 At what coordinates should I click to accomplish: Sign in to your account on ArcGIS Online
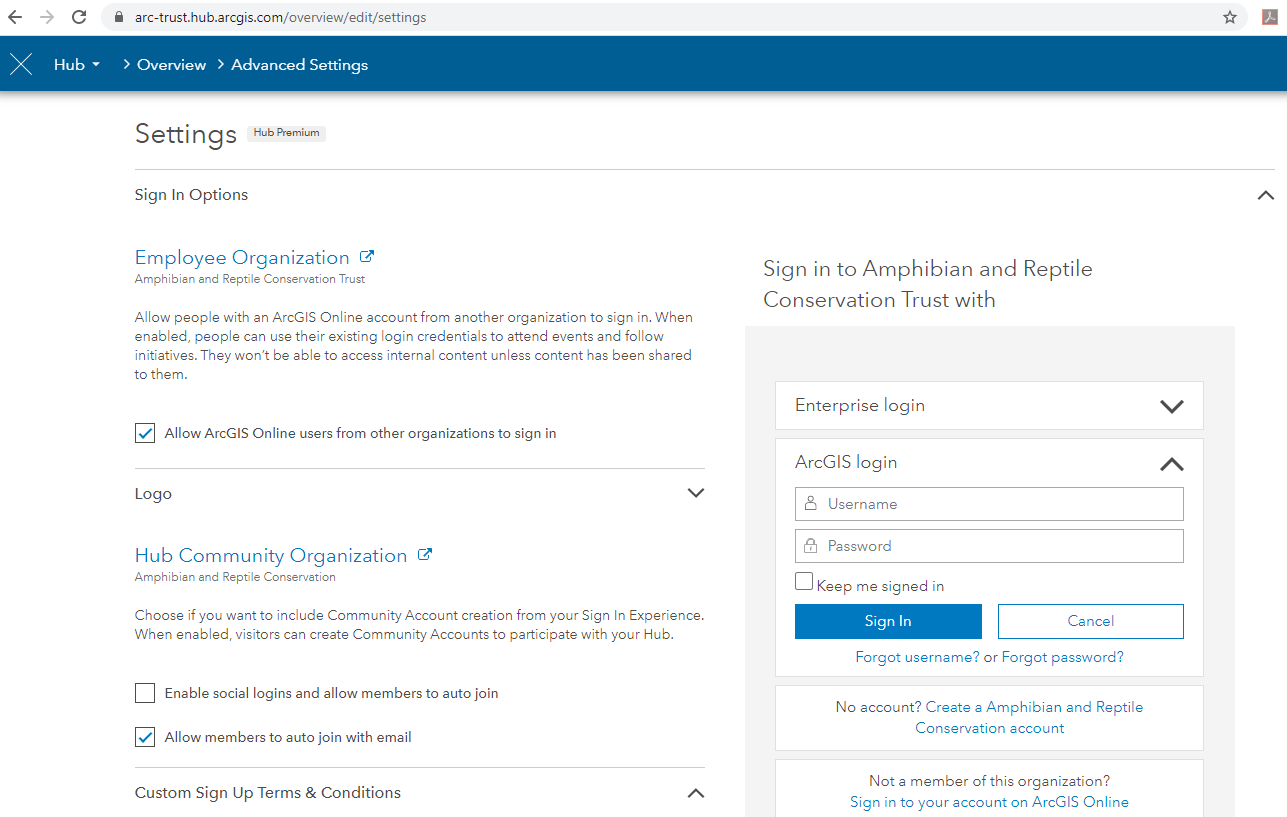[989, 802]
